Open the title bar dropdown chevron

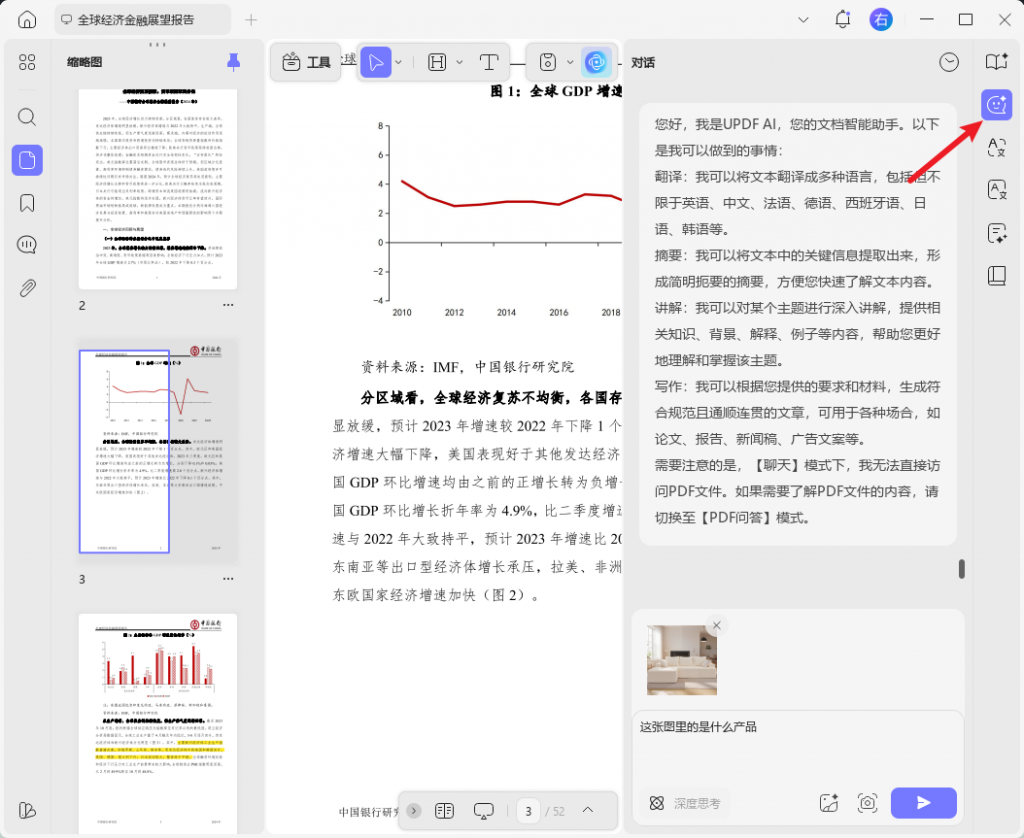coord(804,20)
